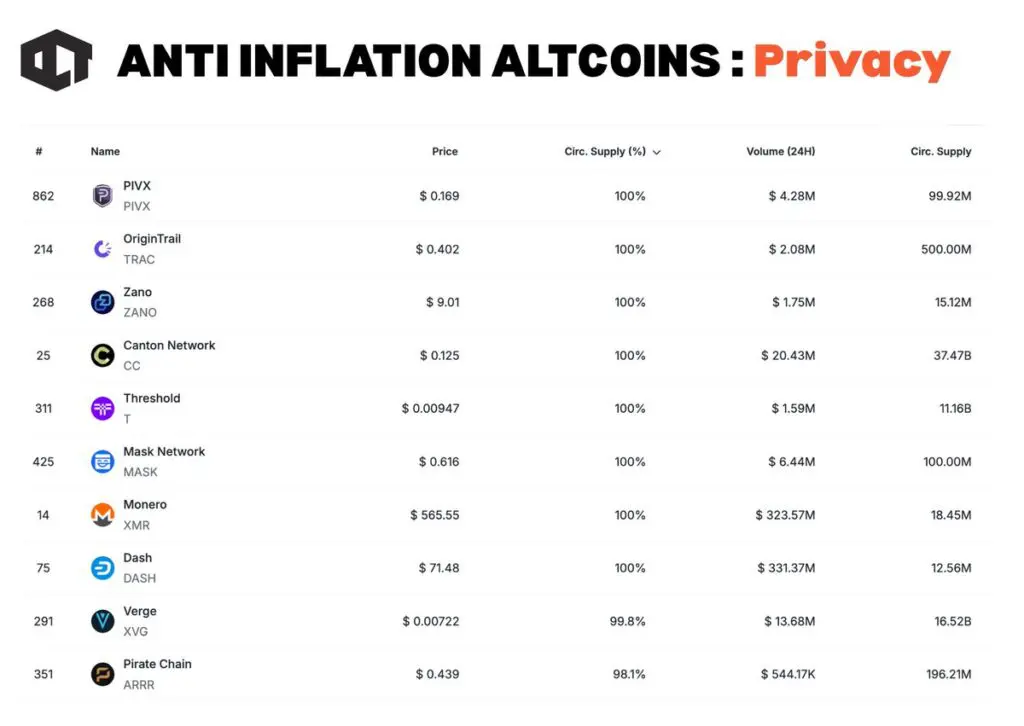1024x726 pixels.
Task: Click the Verge logo icon
Action: pyautogui.click(x=102, y=621)
